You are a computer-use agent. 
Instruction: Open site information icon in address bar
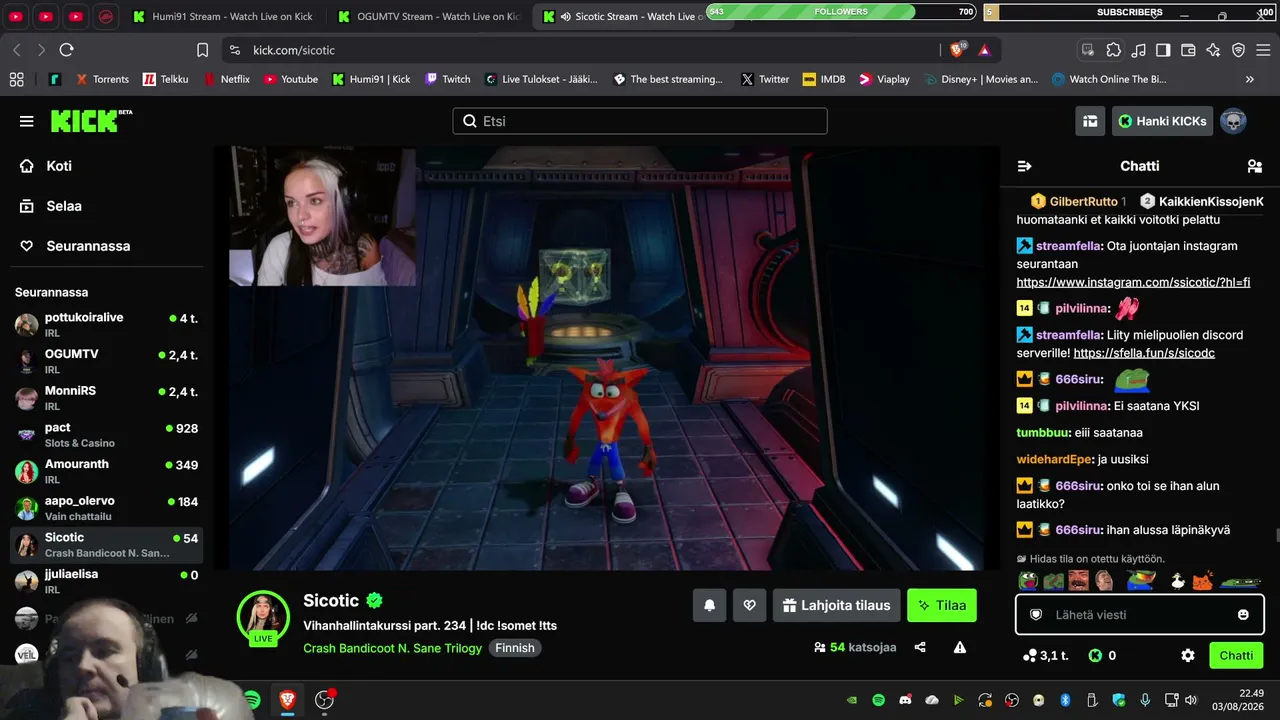point(234,50)
